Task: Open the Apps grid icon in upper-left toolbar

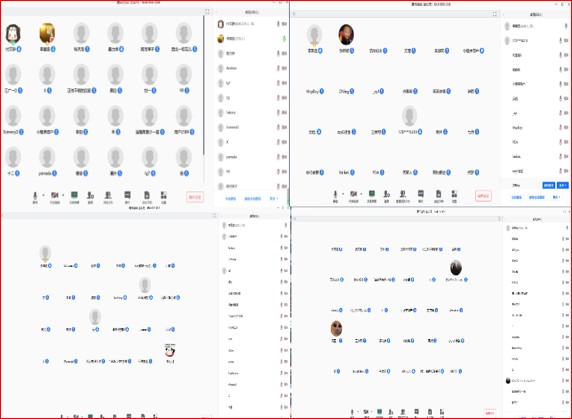Action: click(164, 197)
